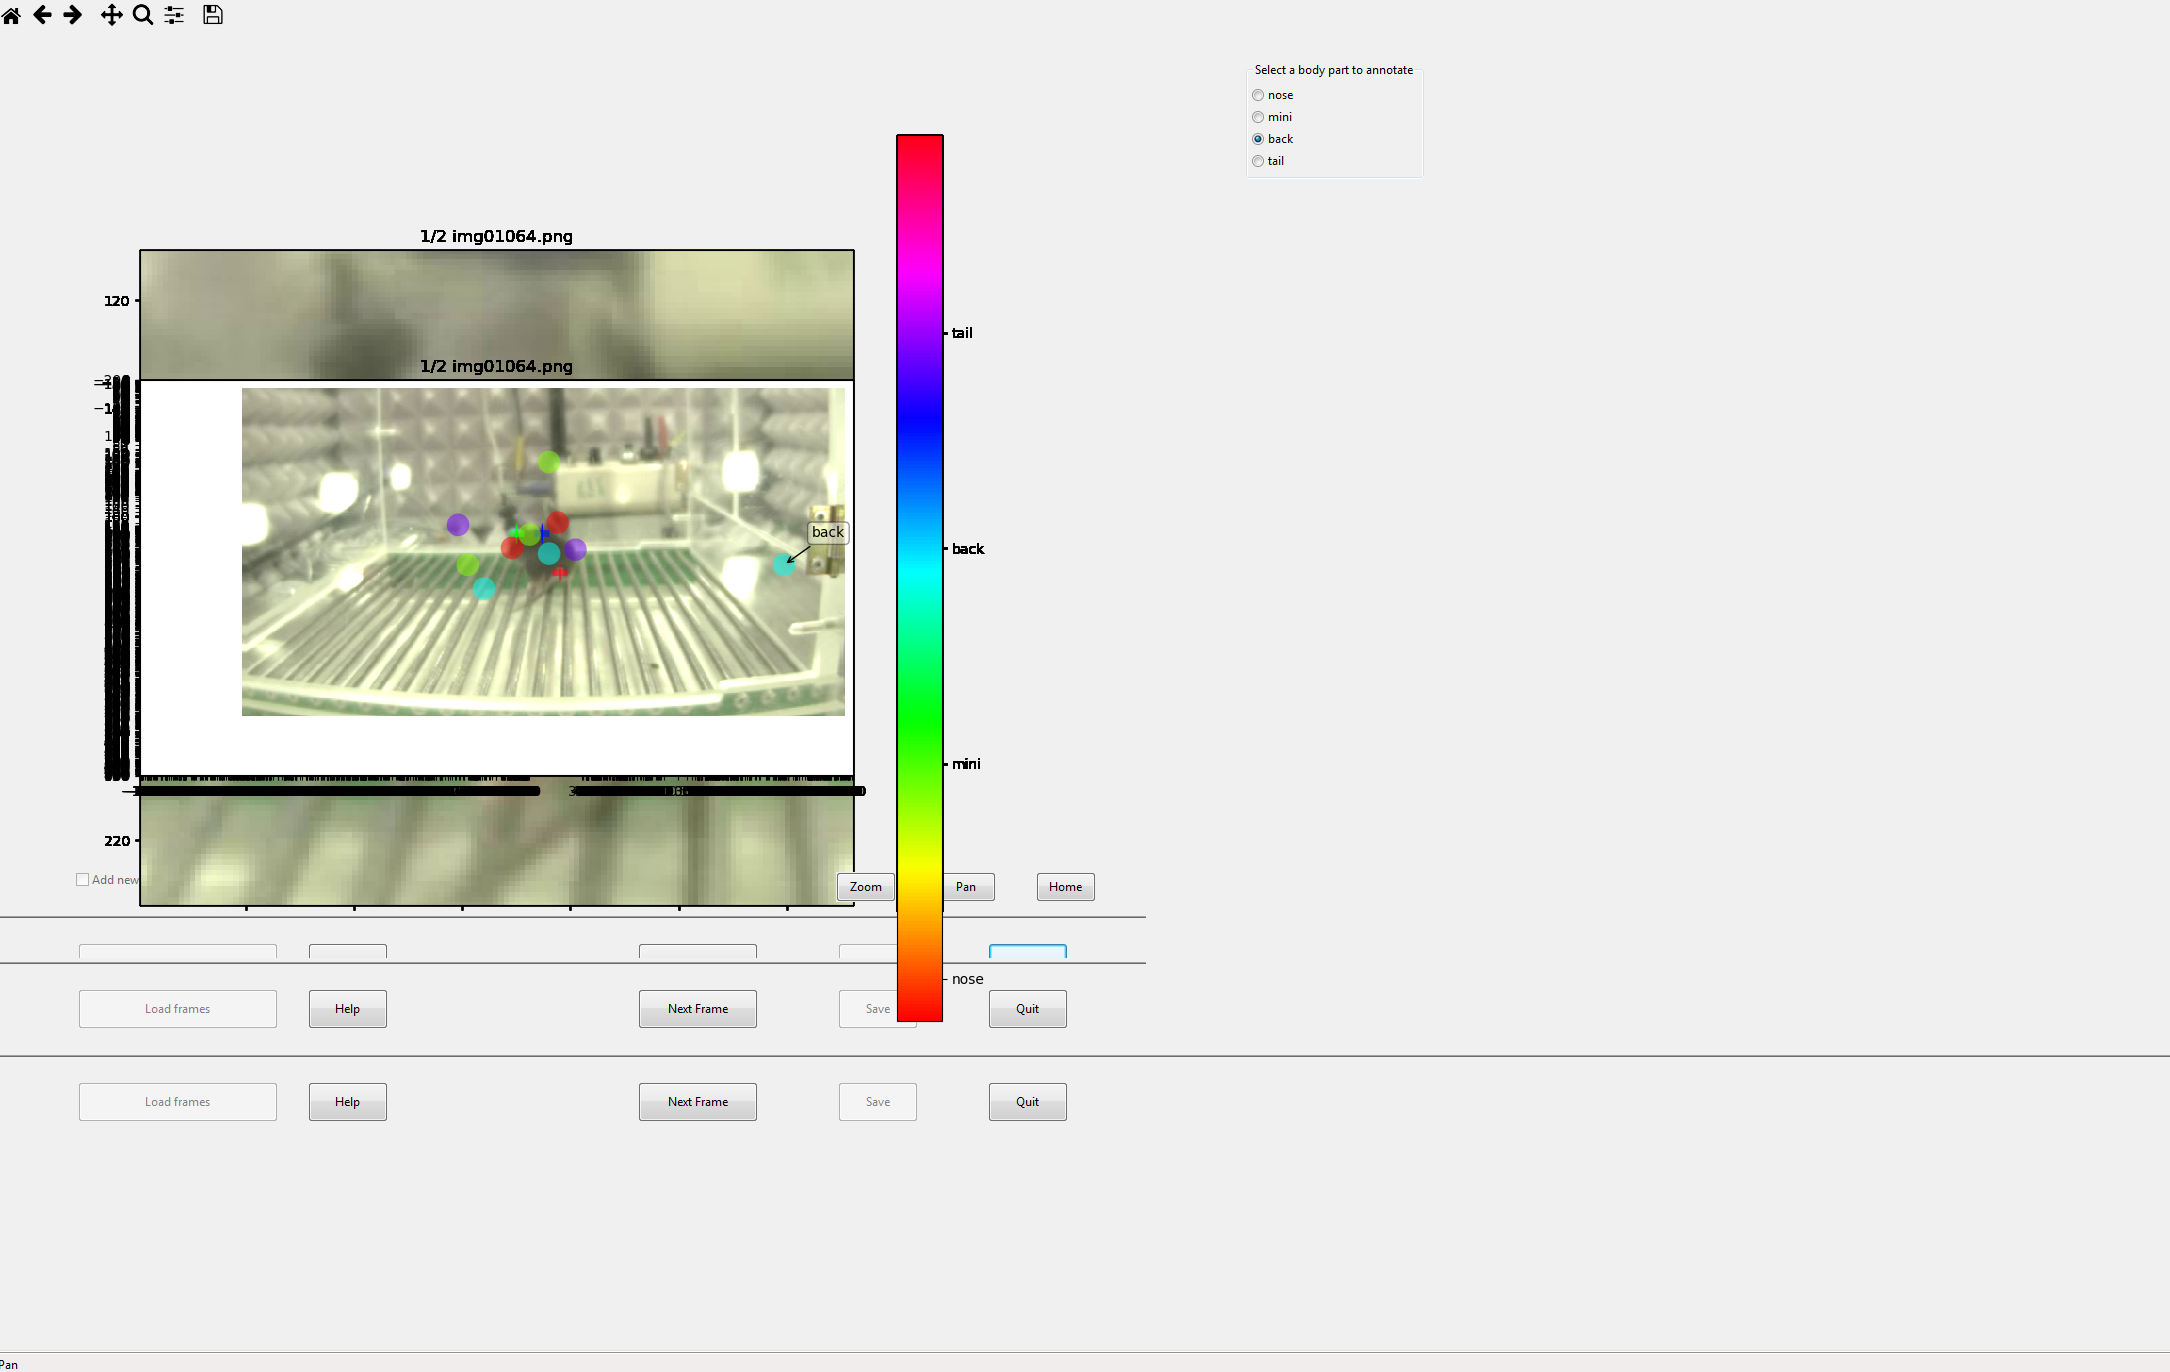
Task: Click the Home reset view toolbar icon
Action: pos(12,15)
